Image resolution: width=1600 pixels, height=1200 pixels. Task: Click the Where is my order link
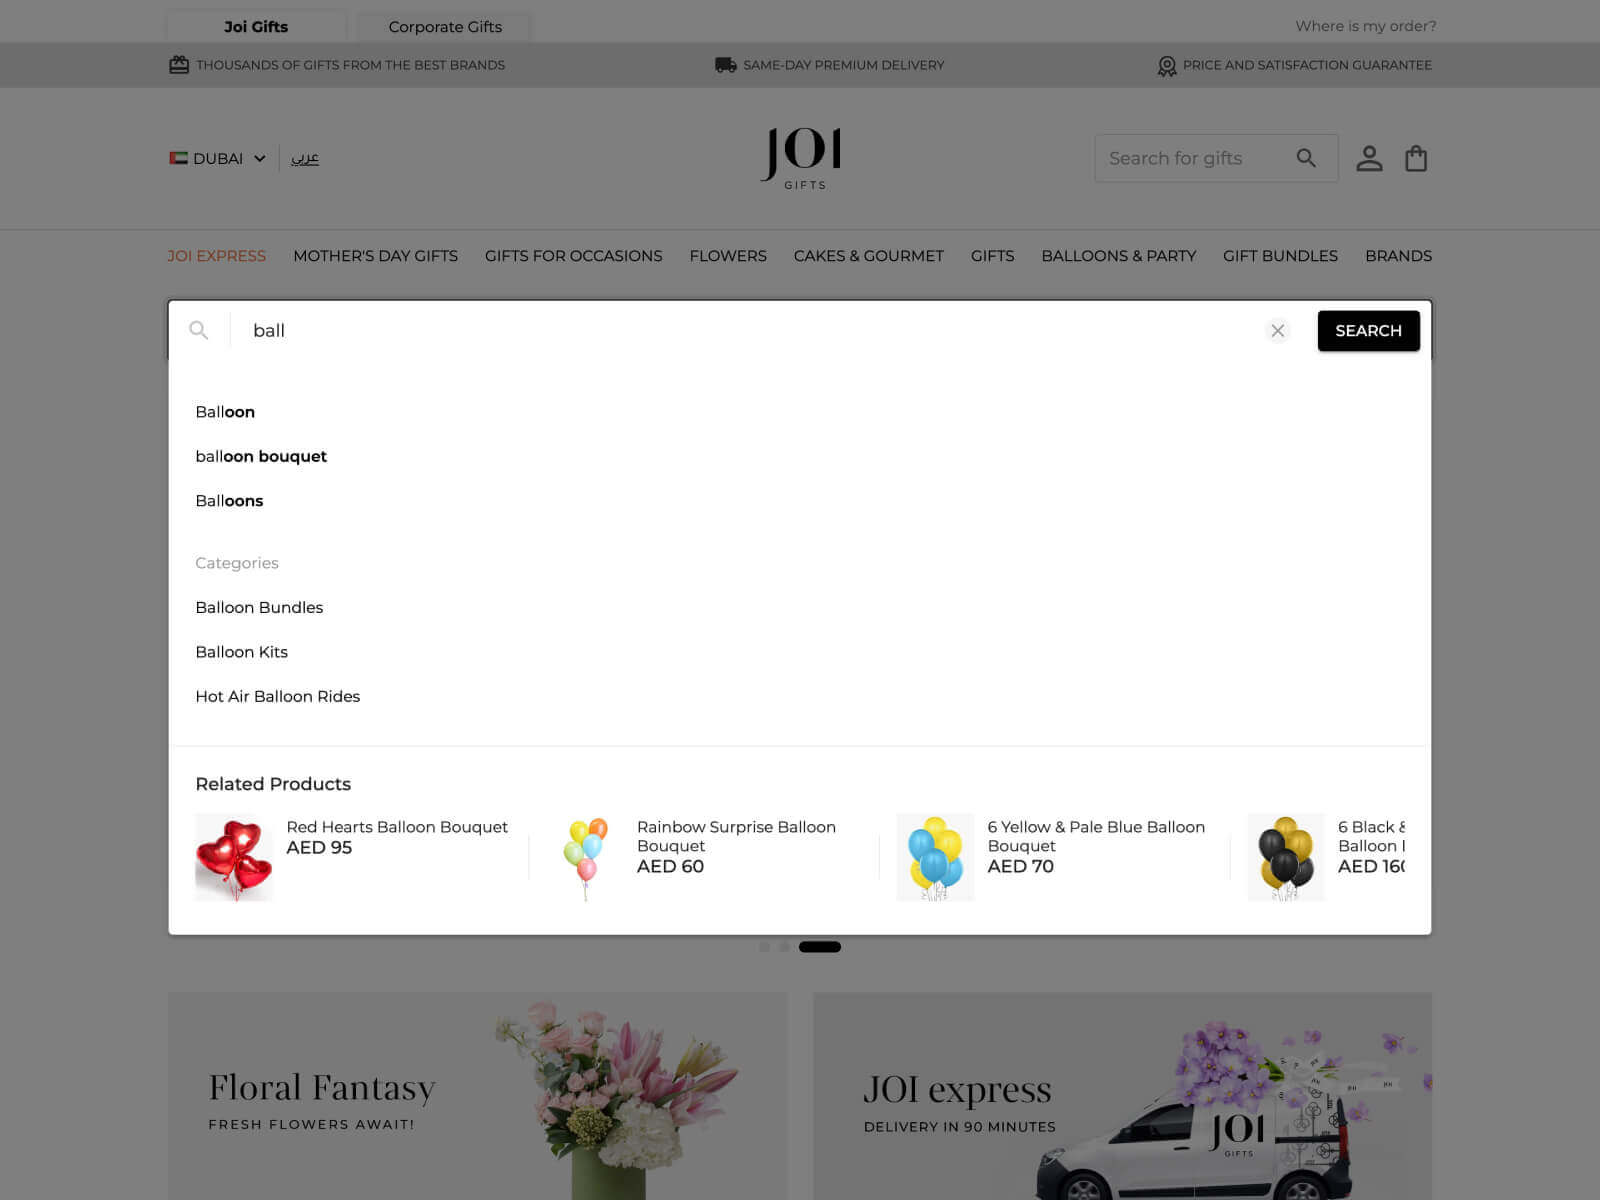[1364, 25]
